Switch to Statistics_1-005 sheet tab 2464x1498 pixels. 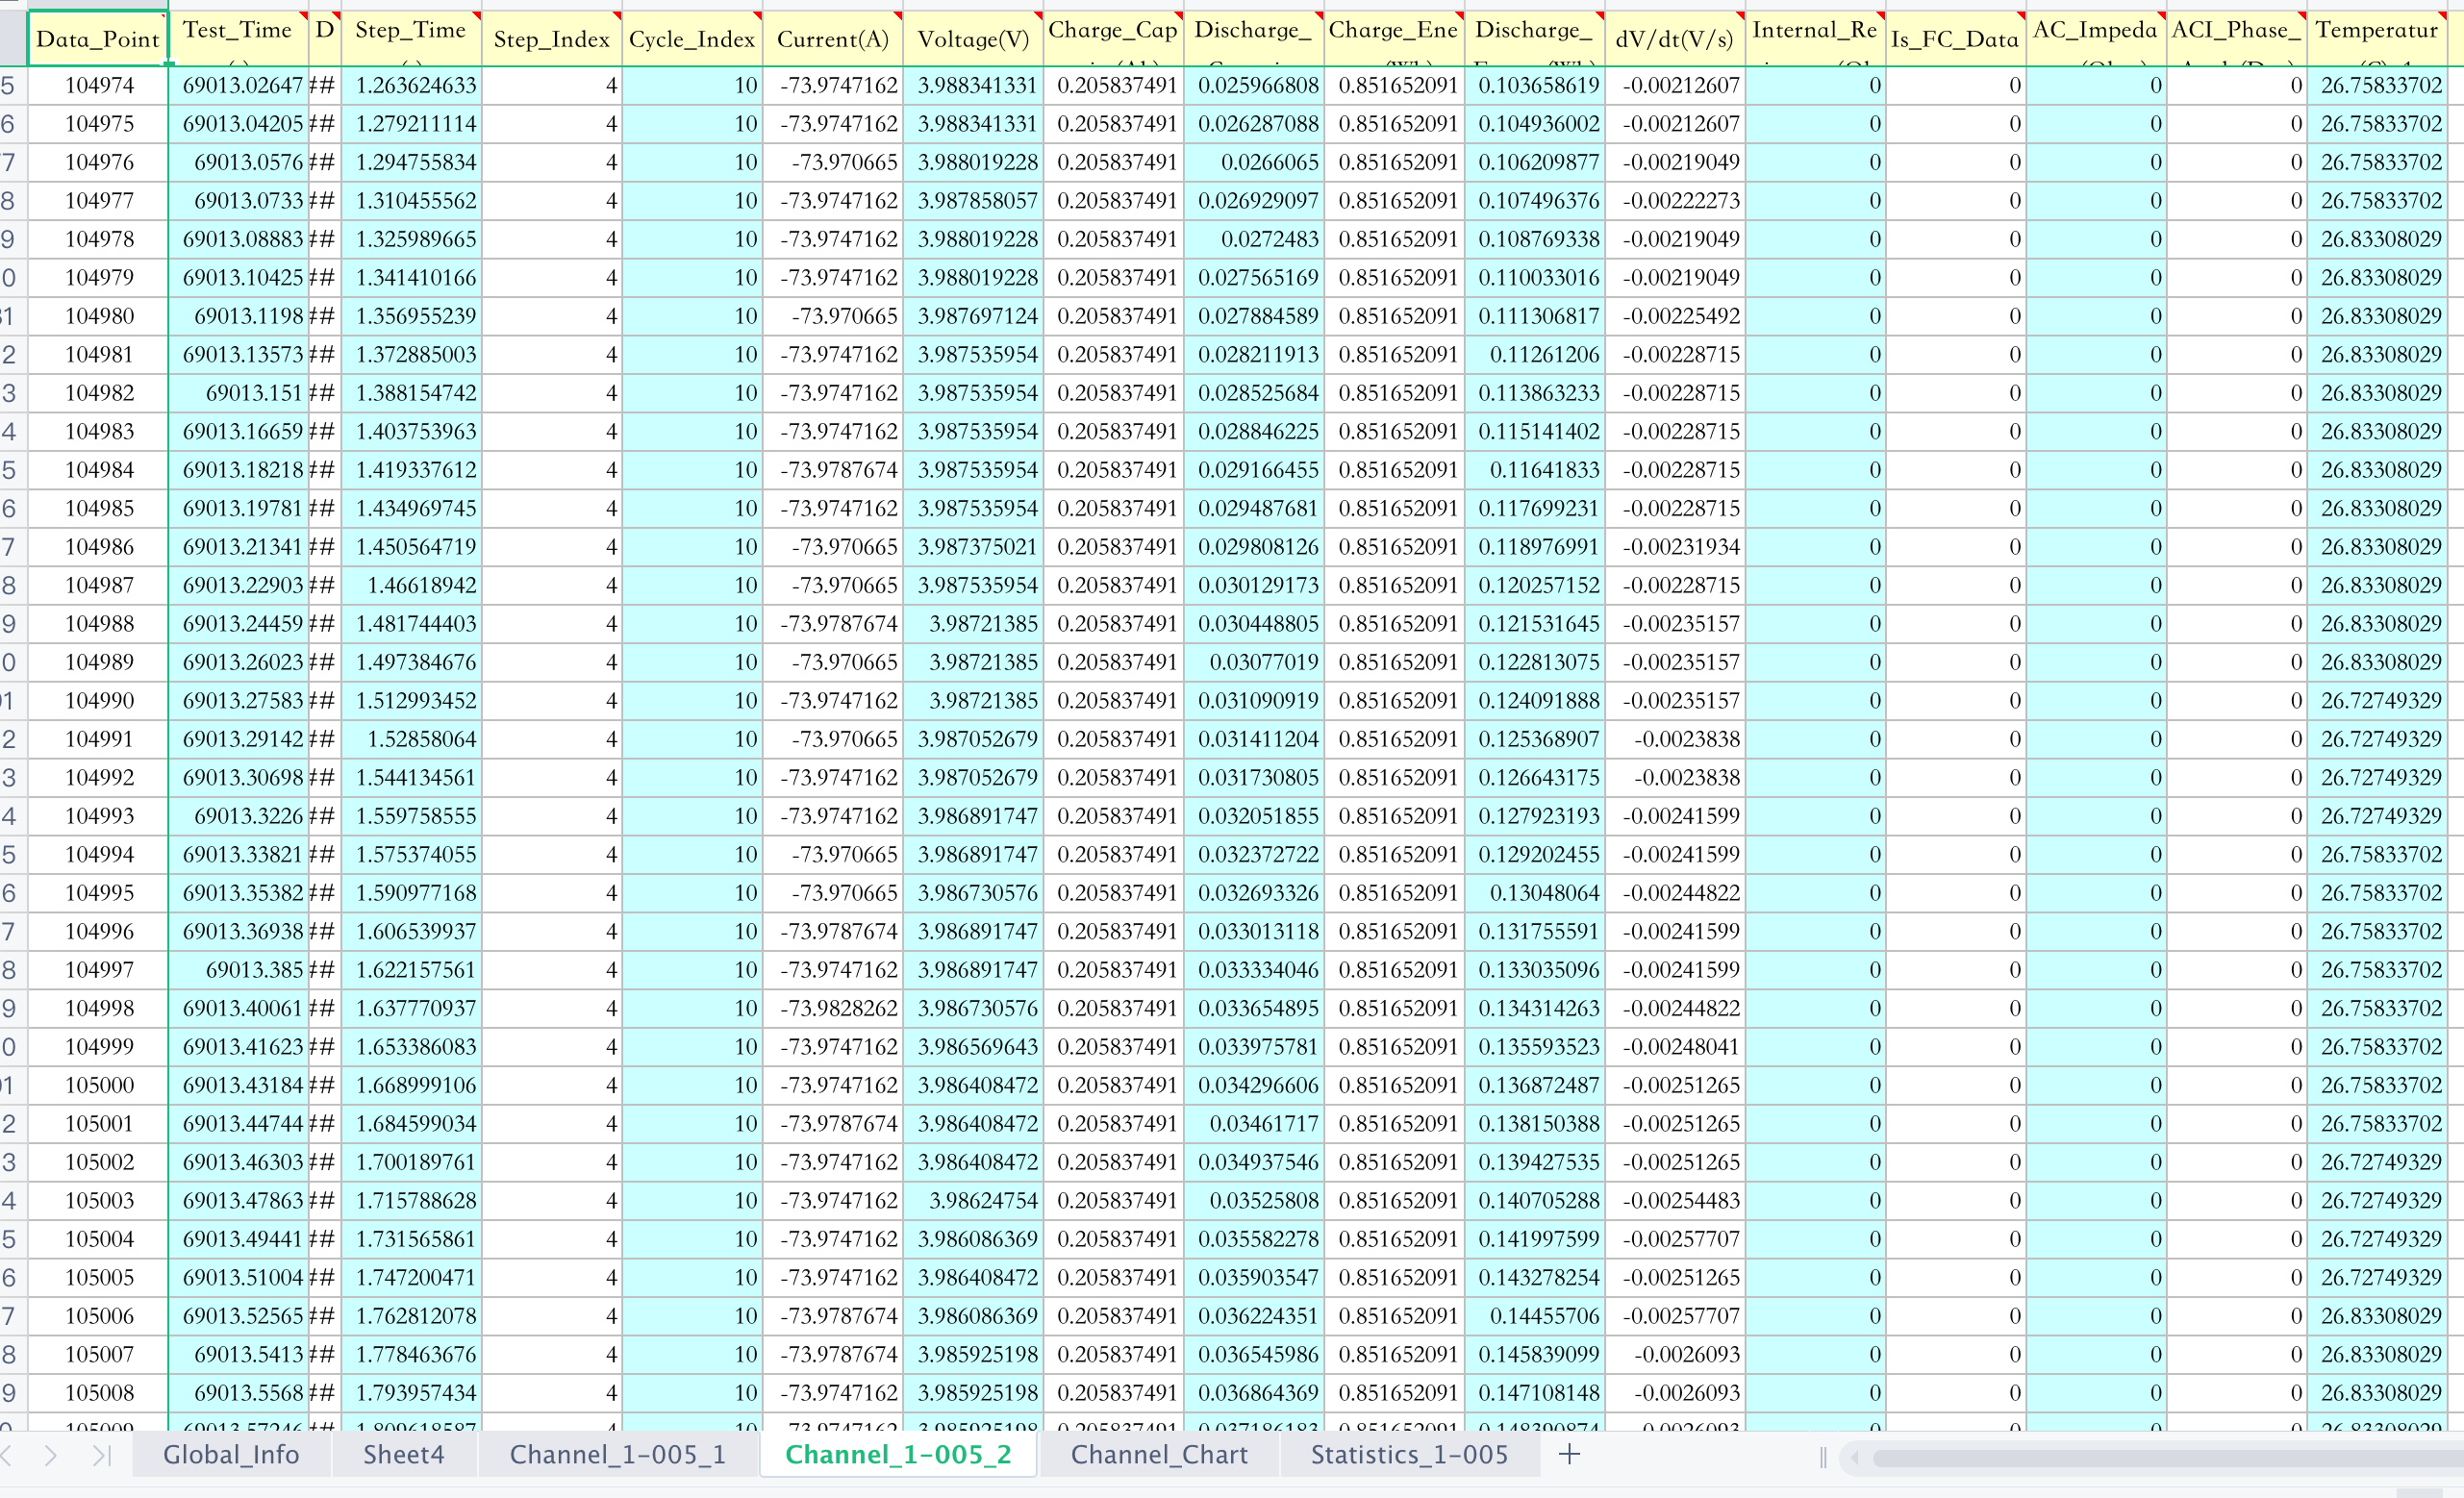click(x=1409, y=1454)
